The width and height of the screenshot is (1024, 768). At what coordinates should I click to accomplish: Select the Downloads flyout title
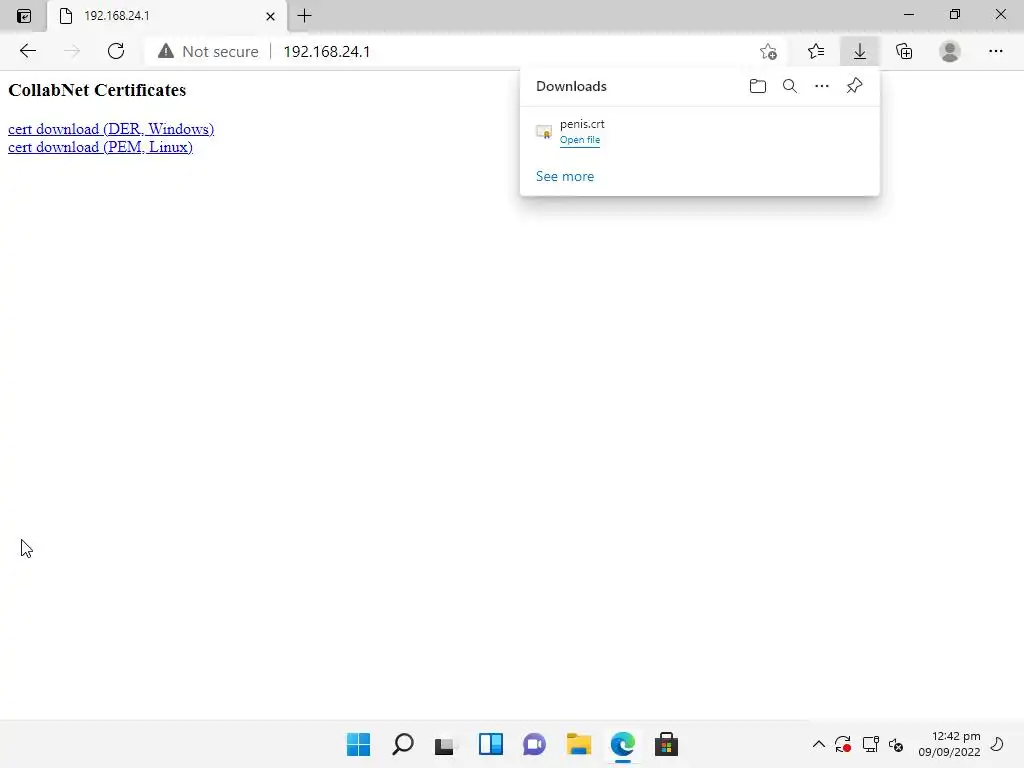click(571, 86)
